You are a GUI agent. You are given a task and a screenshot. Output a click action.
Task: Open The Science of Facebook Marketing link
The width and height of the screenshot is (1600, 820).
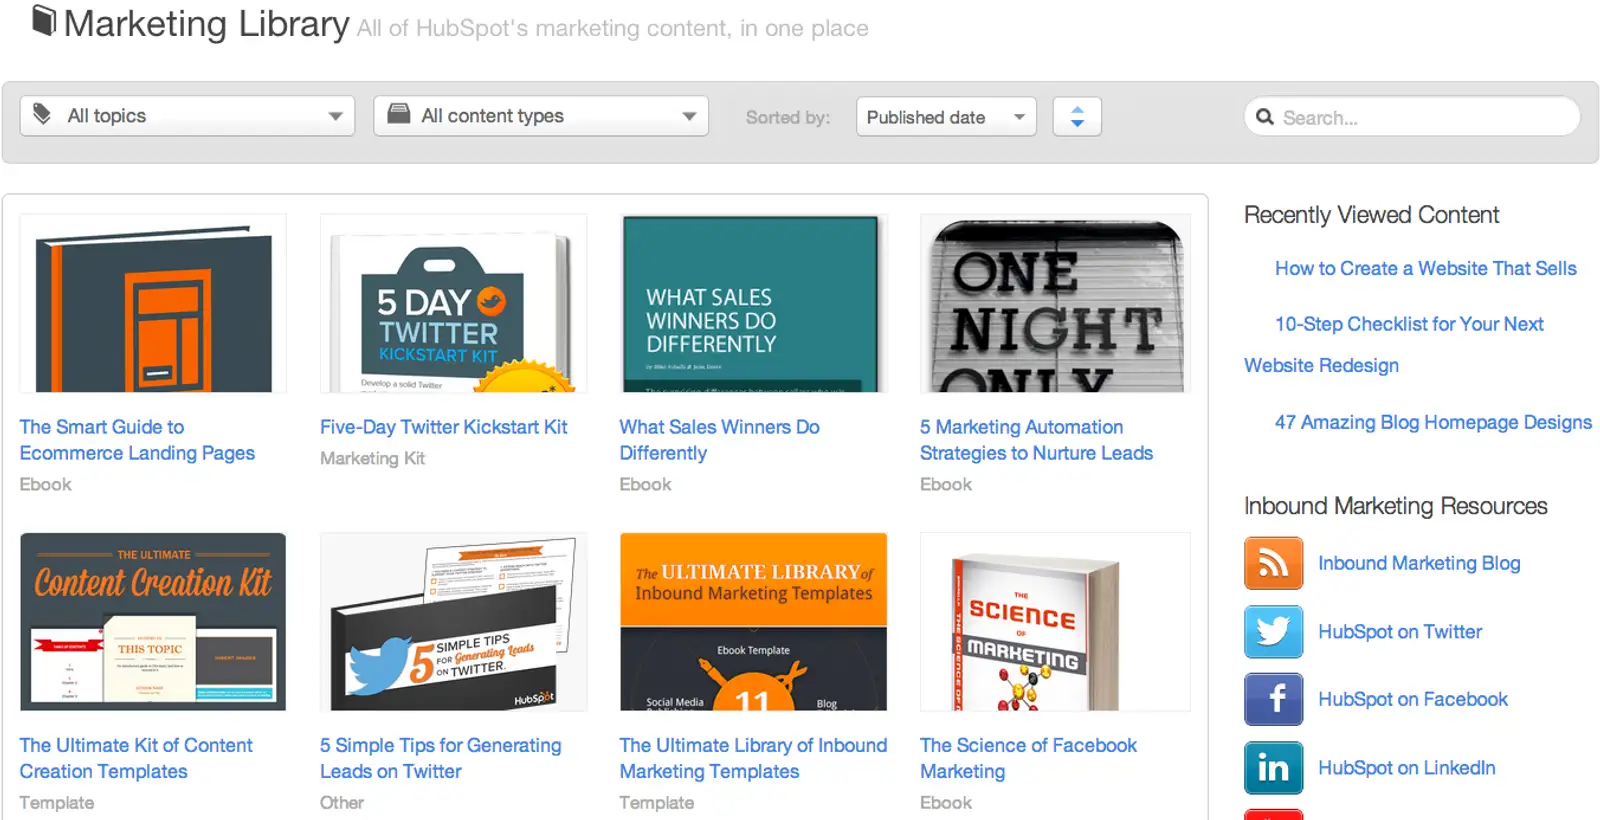click(x=1028, y=758)
